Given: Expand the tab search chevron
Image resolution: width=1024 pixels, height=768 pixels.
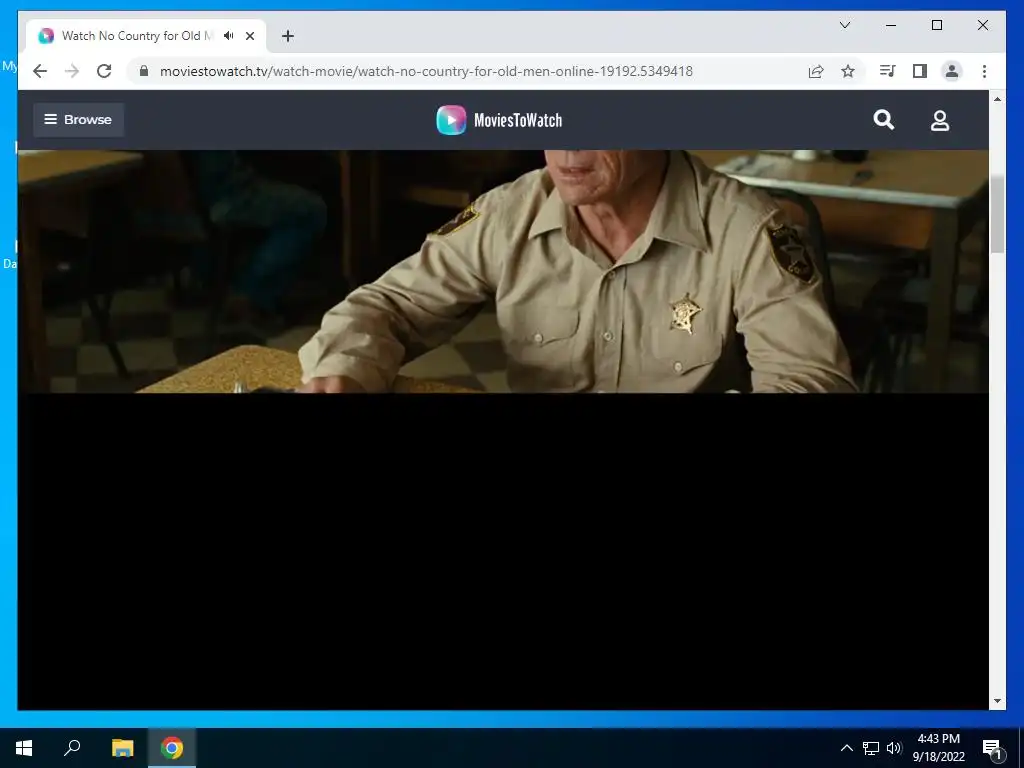Looking at the screenshot, I should coord(844,25).
